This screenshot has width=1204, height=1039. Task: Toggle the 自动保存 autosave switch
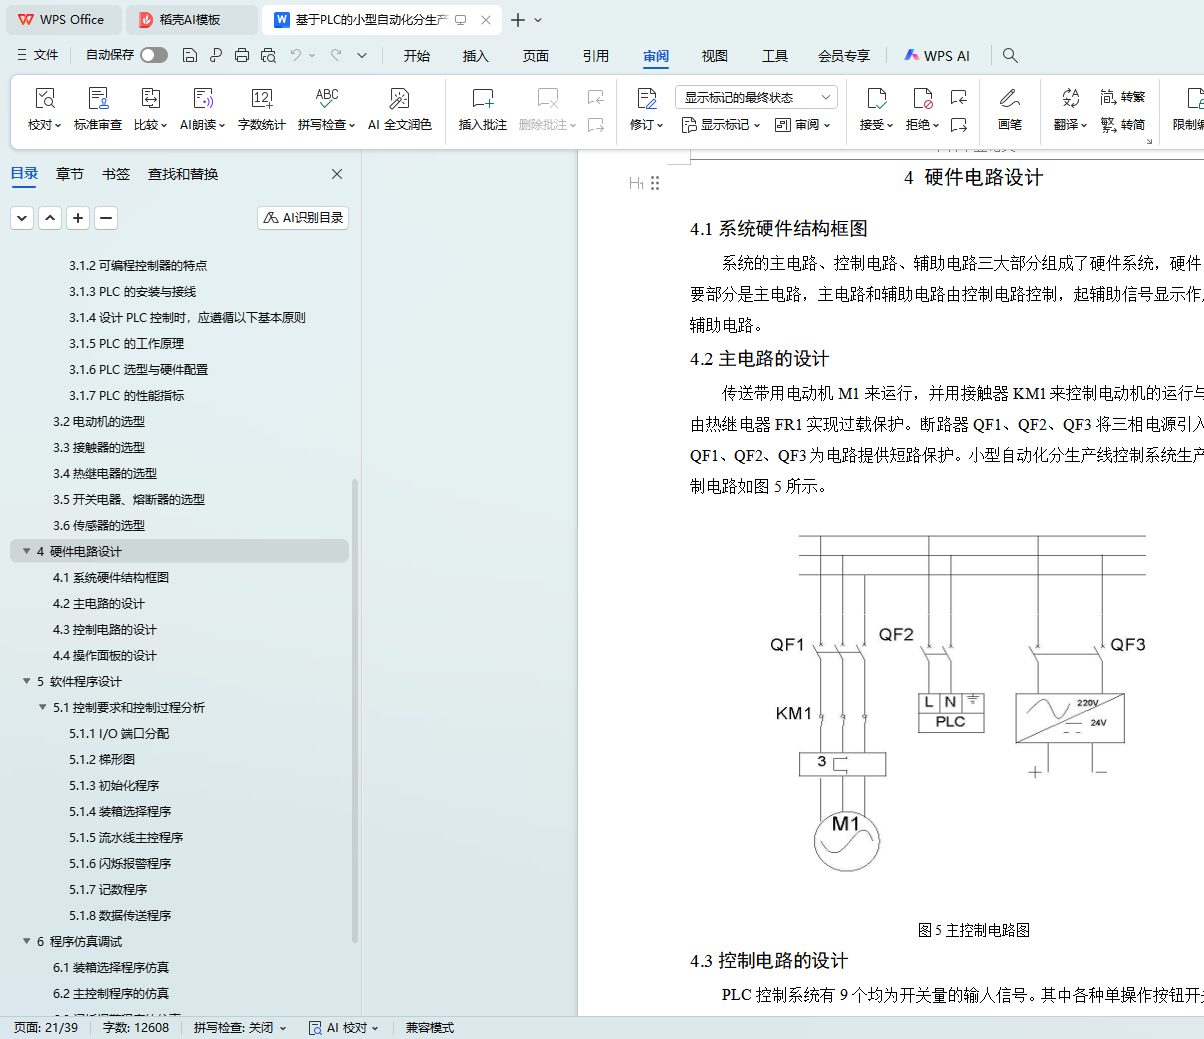(154, 56)
